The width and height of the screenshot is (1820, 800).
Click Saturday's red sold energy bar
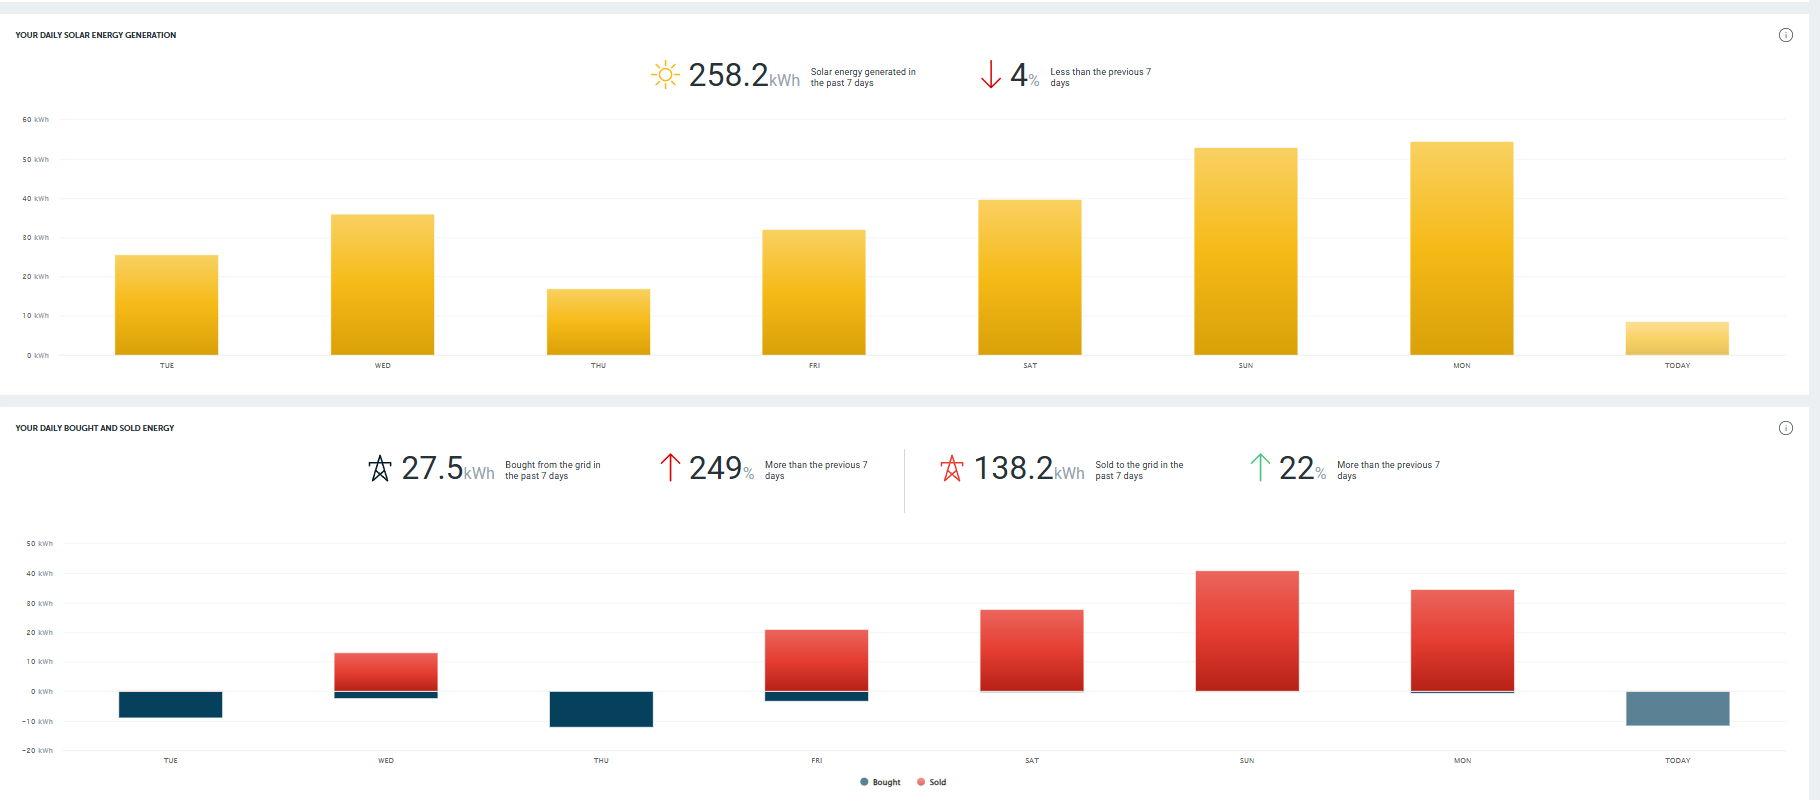1031,650
